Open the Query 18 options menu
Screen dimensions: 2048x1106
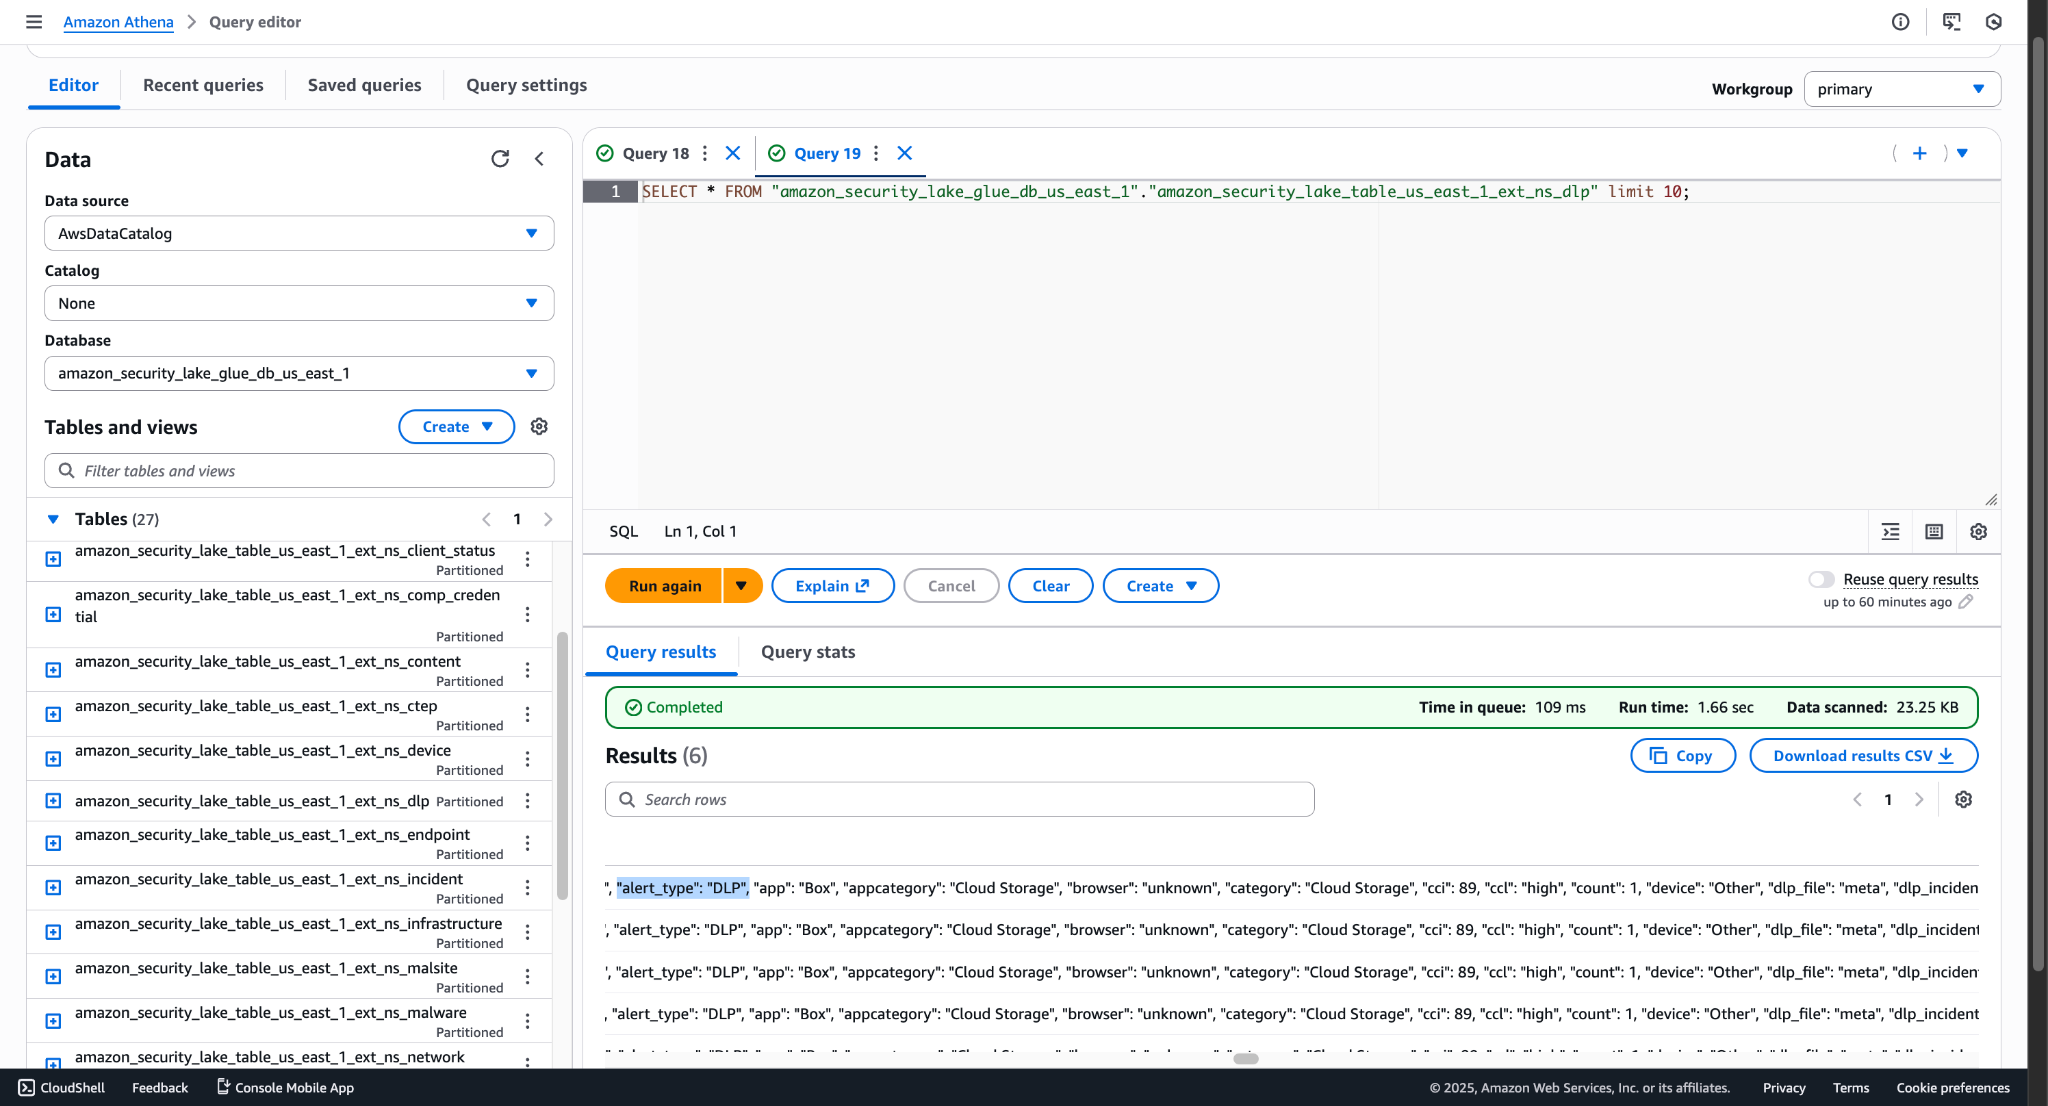point(705,153)
